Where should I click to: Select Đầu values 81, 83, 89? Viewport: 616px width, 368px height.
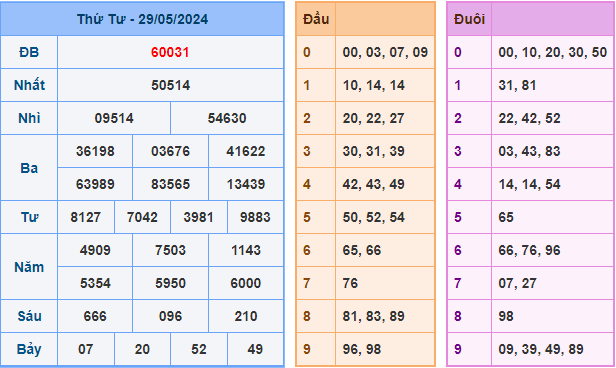pyautogui.click(x=373, y=316)
